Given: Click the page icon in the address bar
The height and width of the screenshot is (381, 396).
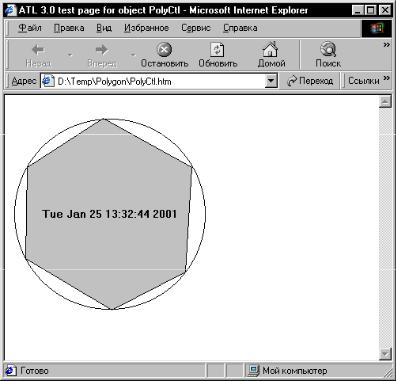Looking at the screenshot, I should [x=49, y=81].
